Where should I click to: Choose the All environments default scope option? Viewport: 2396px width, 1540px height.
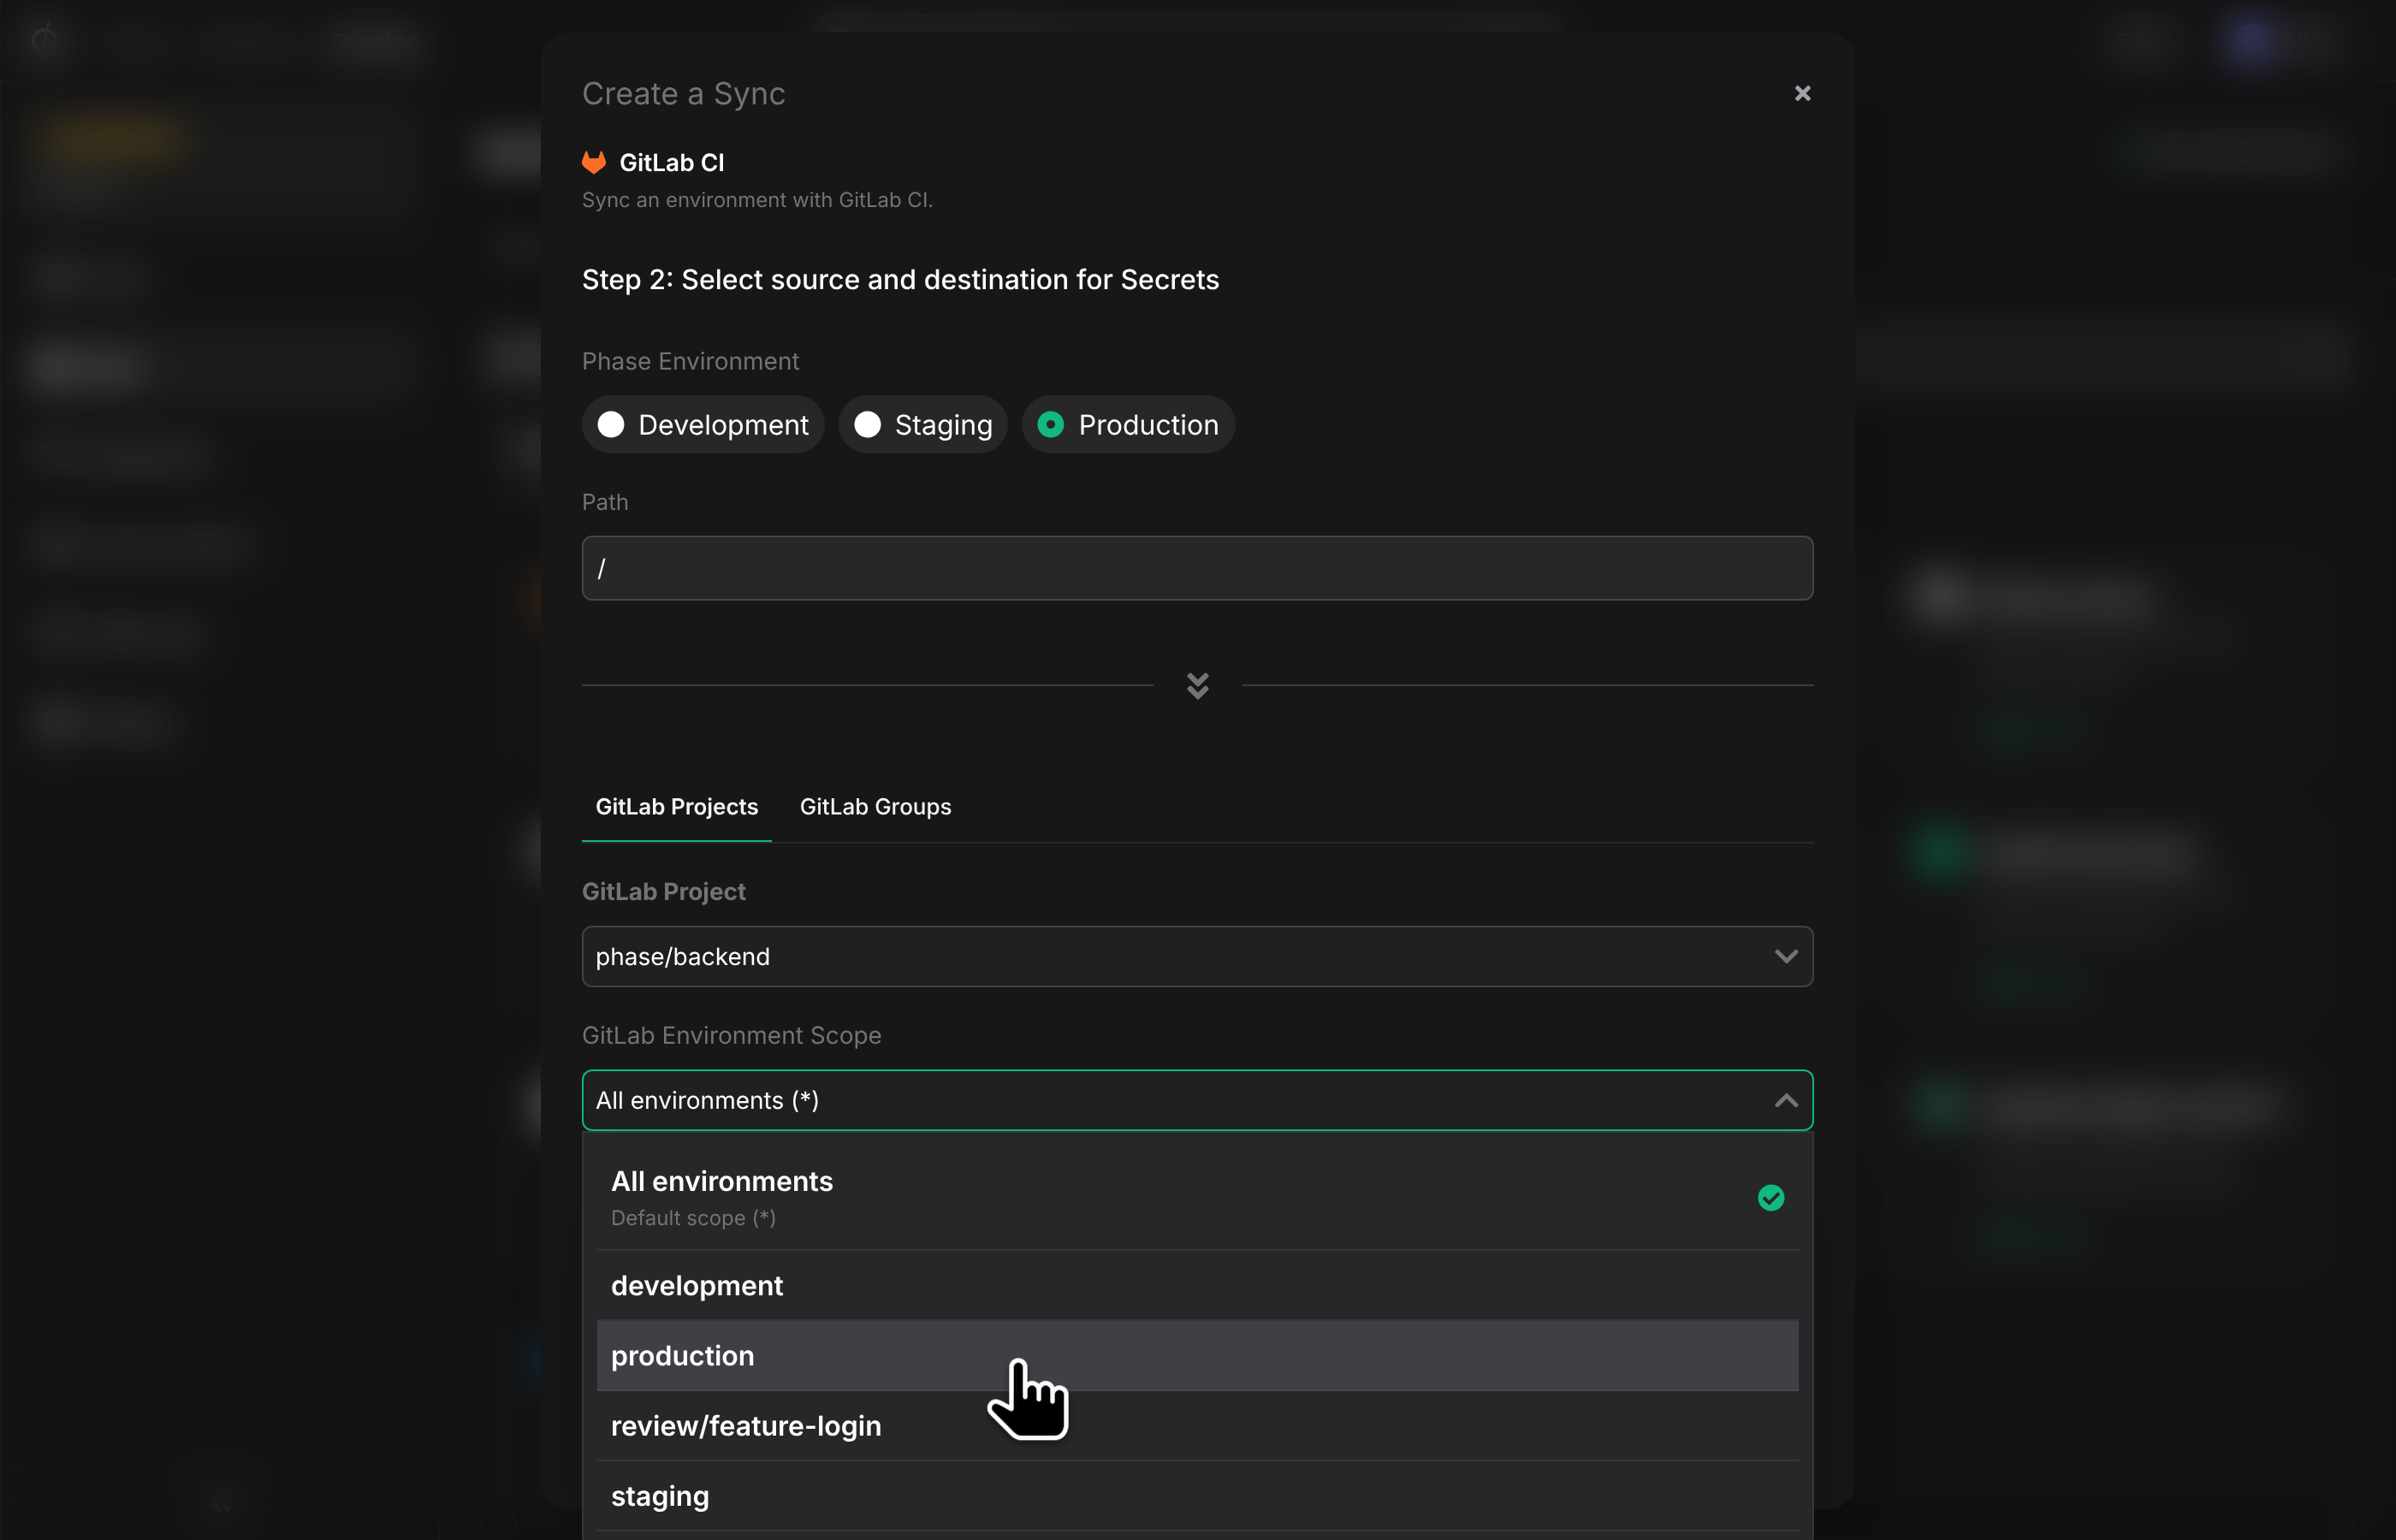[x=1197, y=1197]
